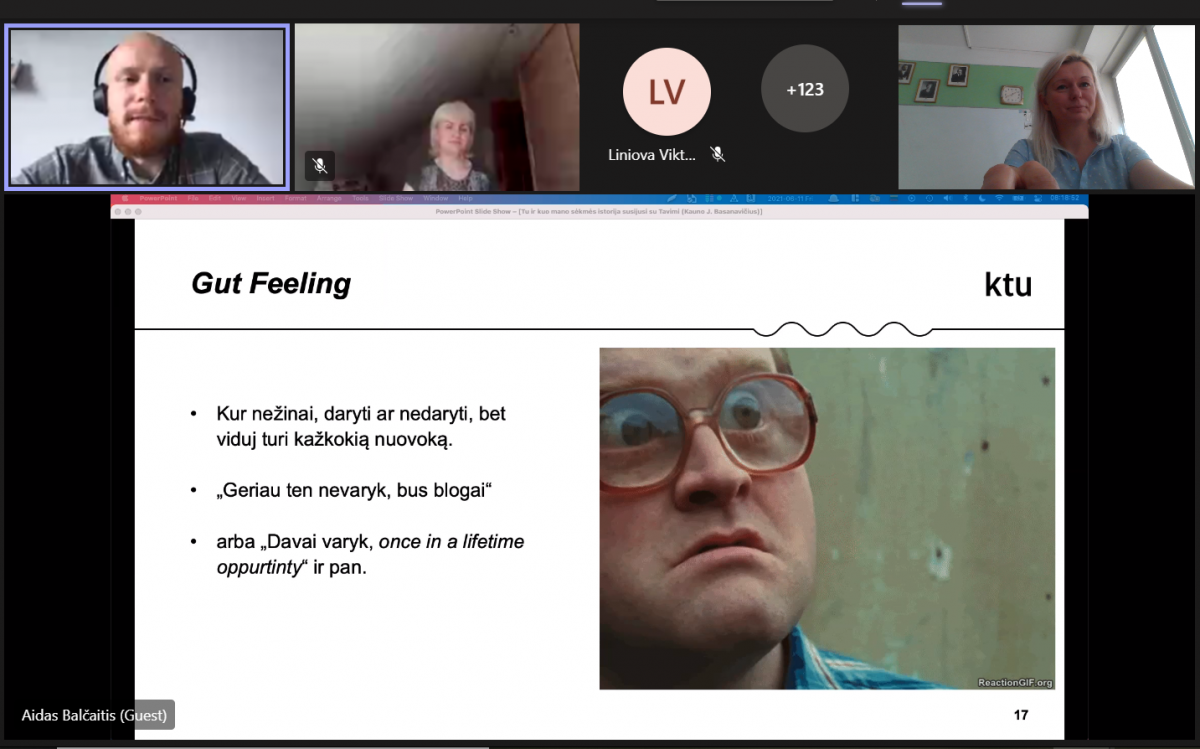Click the slide number 17
Screen dimensions: 1200x749
pos(1021,715)
